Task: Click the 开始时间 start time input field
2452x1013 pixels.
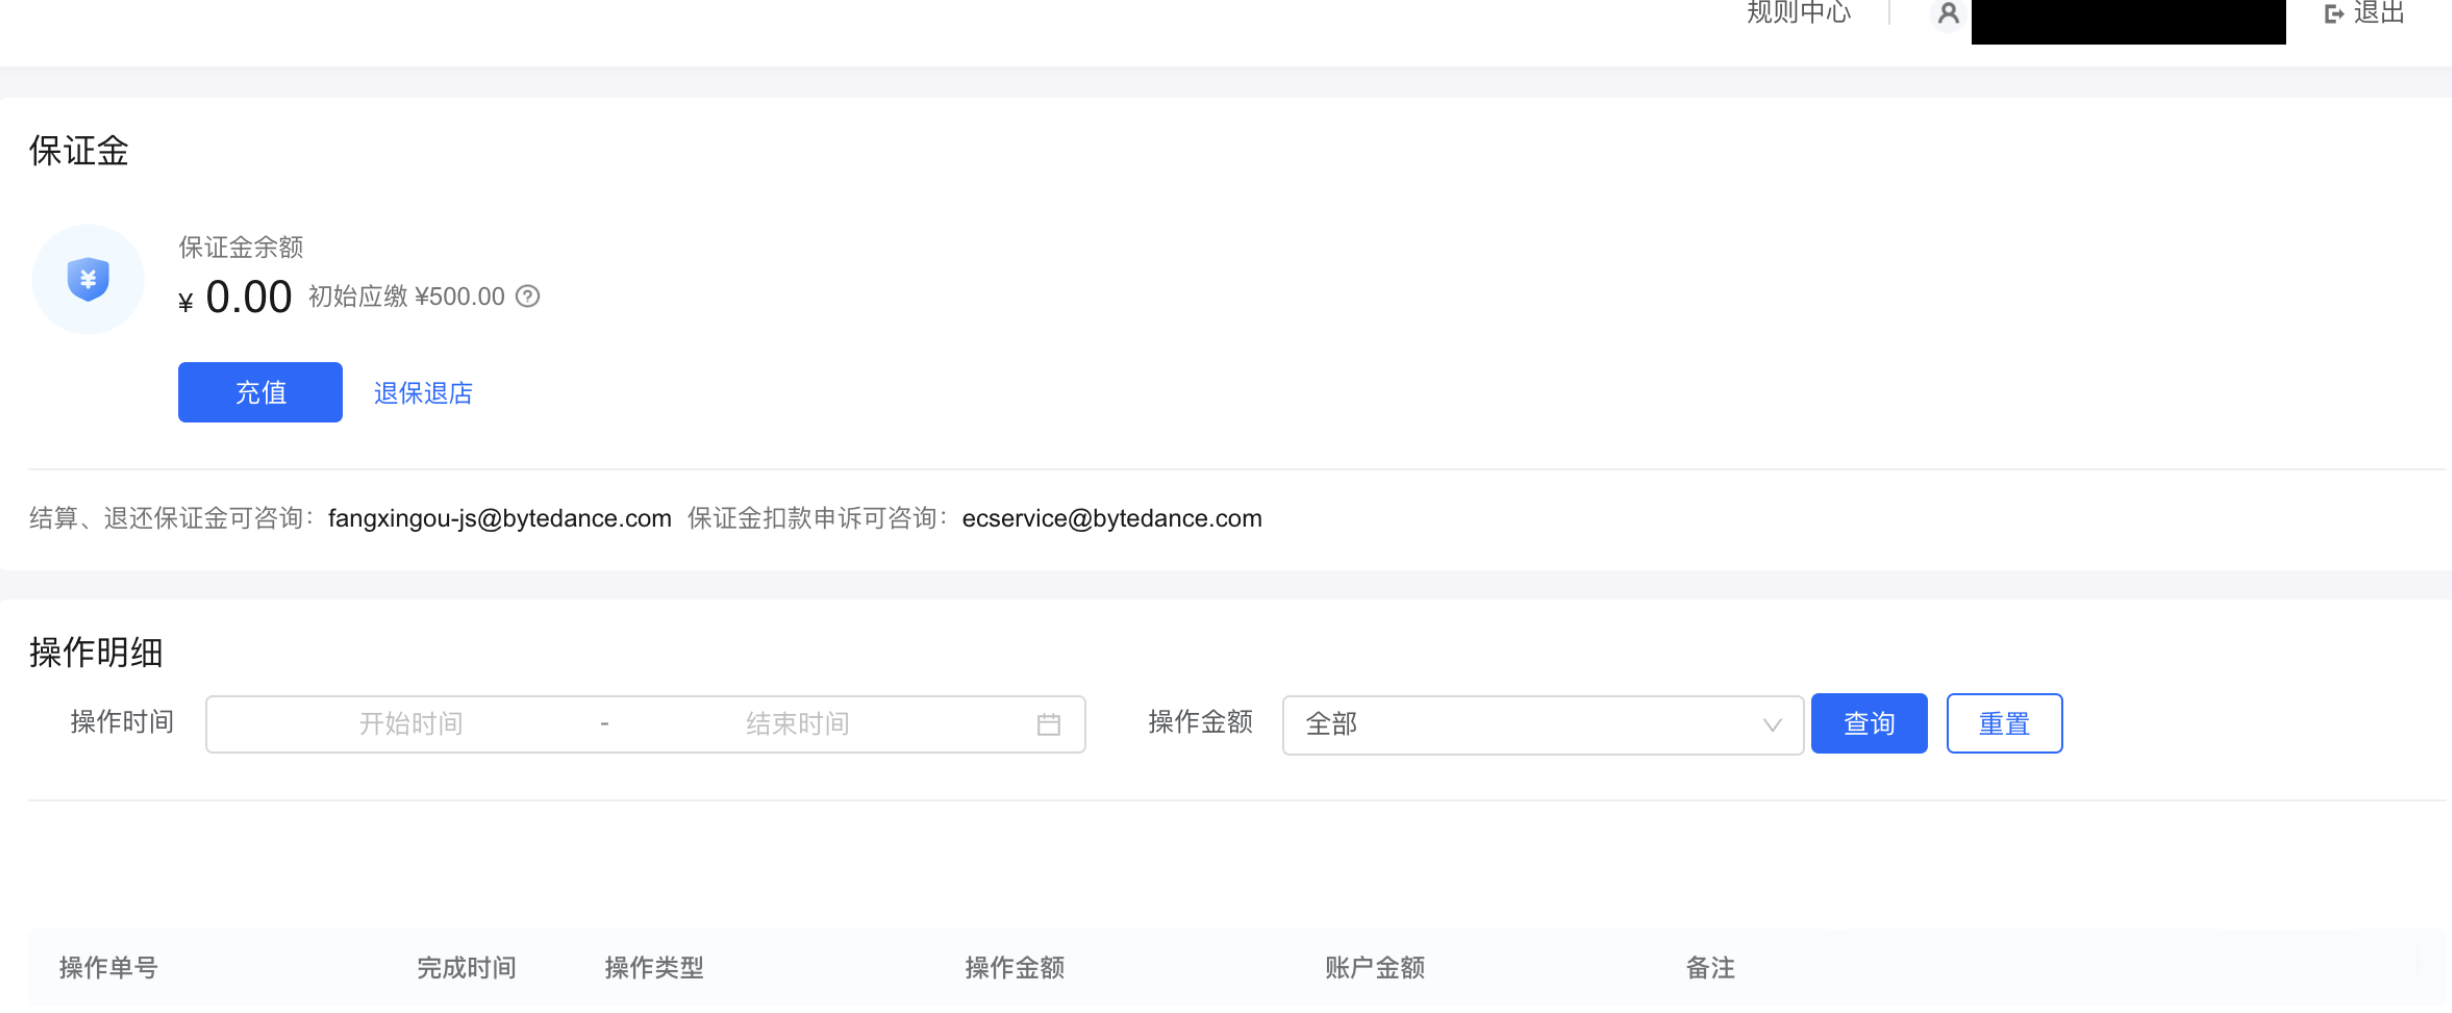Action: tap(410, 723)
